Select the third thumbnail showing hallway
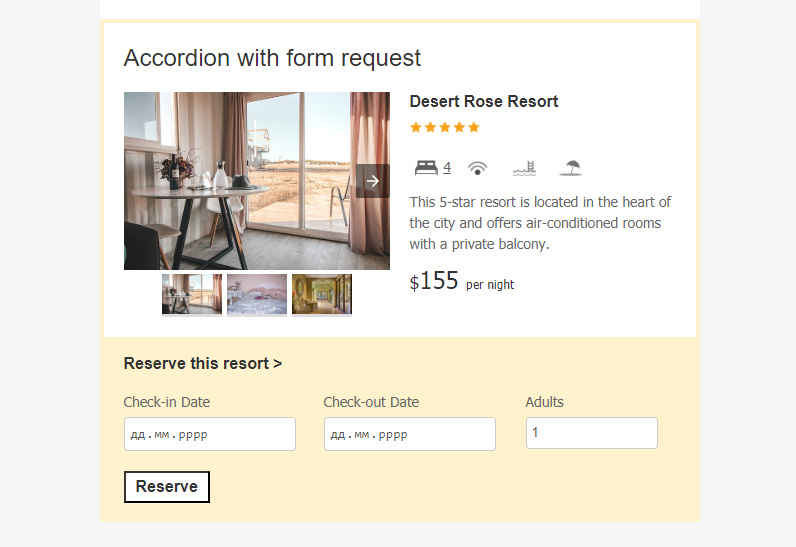Screen dimensions: 796x547 322,294
